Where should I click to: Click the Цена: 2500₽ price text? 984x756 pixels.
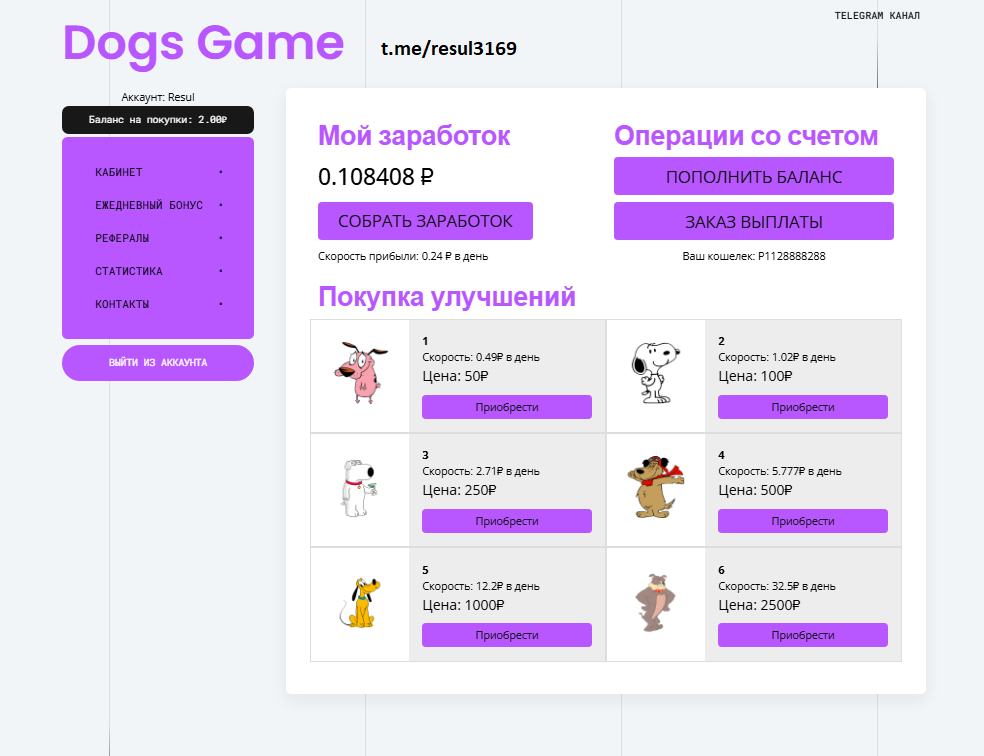coord(759,605)
